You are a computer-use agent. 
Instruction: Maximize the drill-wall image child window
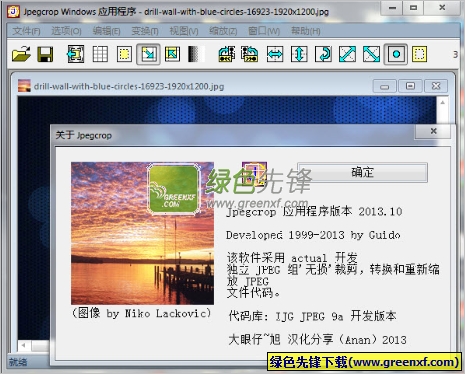[x=410, y=86]
